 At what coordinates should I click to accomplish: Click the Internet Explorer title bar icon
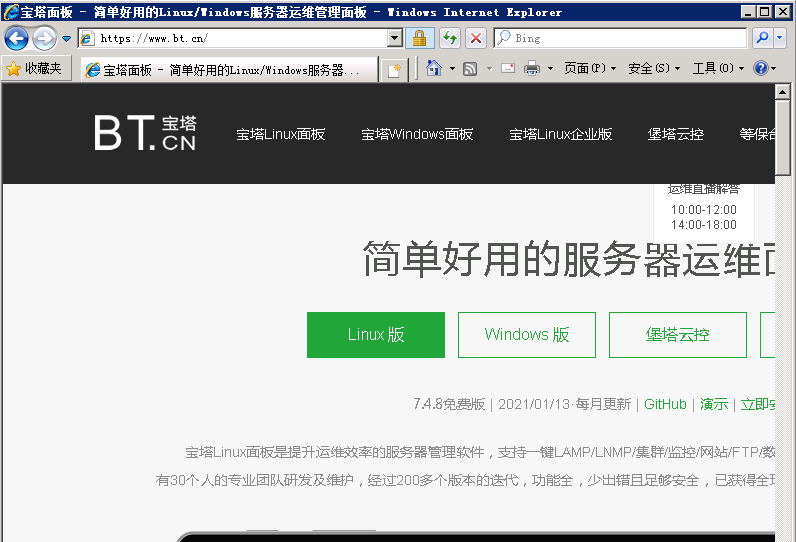pos(11,12)
